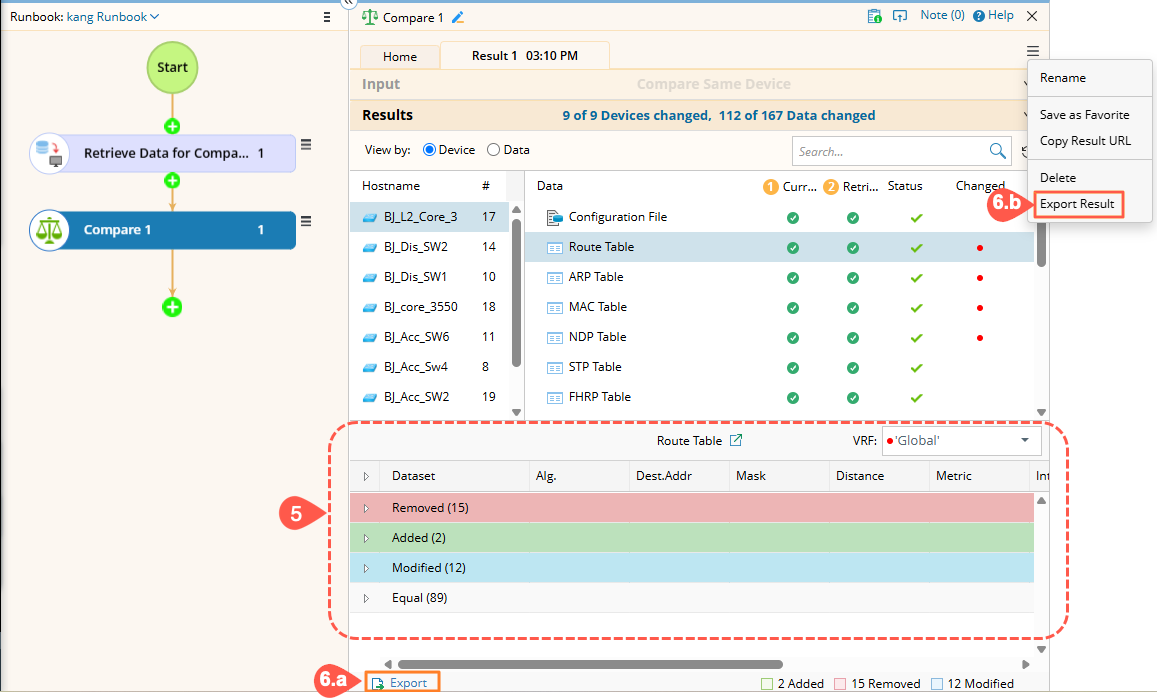Screen dimensions: 1157x700
Task: Click the green plus below Start node
Action: click(x=172, y=126)
